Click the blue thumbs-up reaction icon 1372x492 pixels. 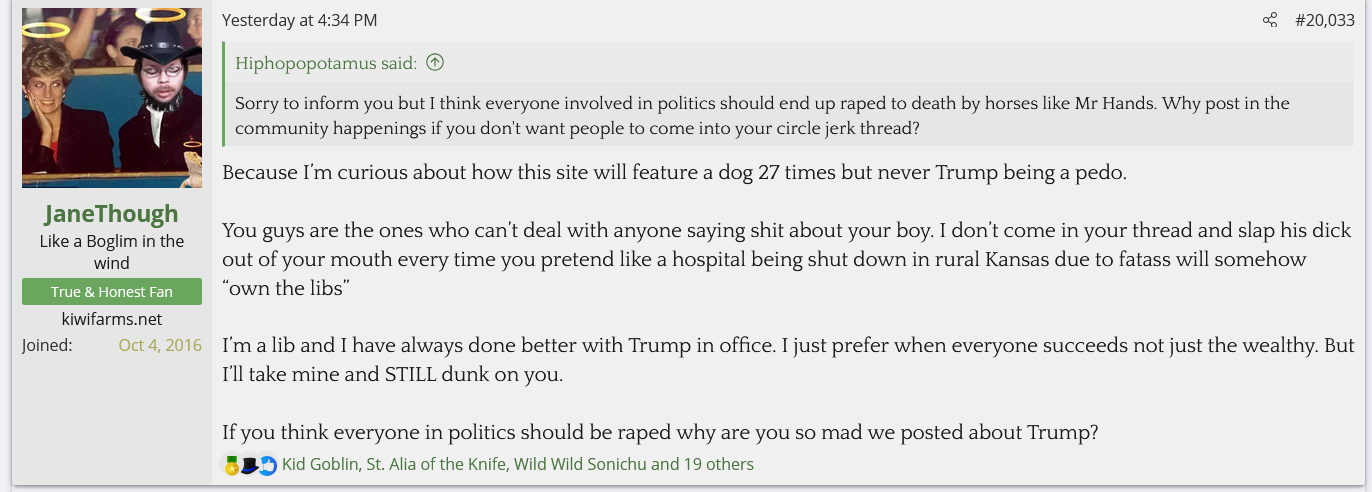coord(267,465)
